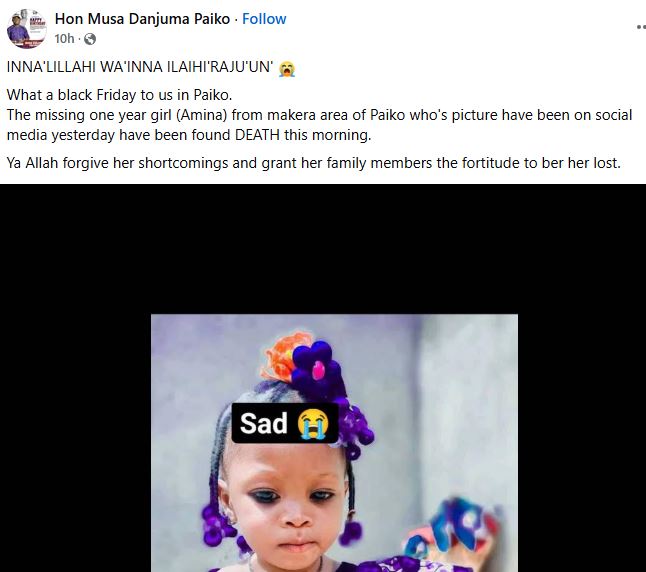This screenshot has width=646, height=572.
Task: Click the INNA'LILLAHI WA'INNA ILAIHI'RAJU'UN line
Action: (140, 69)
